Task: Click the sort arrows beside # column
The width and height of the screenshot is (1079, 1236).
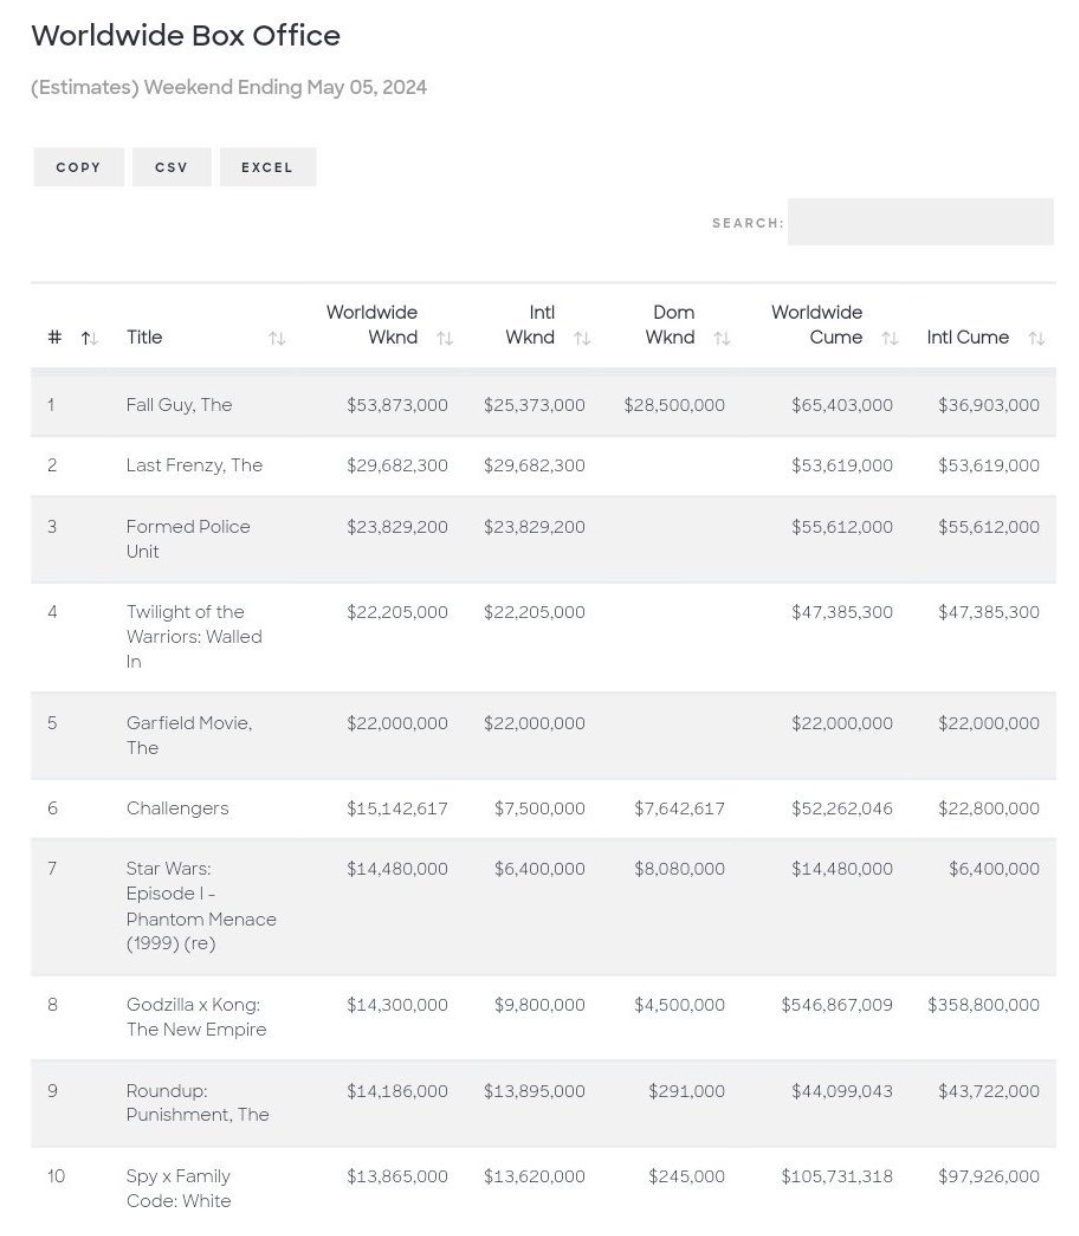Action: [x=89, y=338]
